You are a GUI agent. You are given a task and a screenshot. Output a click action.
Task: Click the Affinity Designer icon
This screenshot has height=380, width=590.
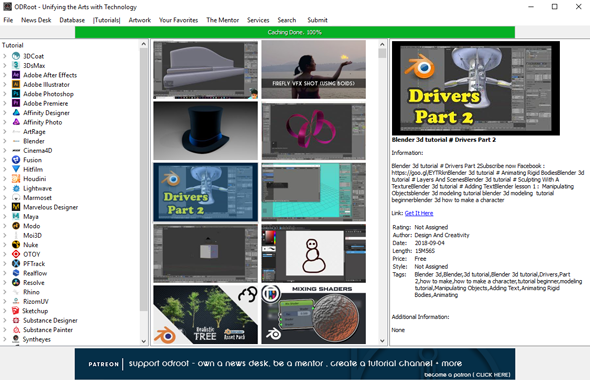click(x=16, y=112)
